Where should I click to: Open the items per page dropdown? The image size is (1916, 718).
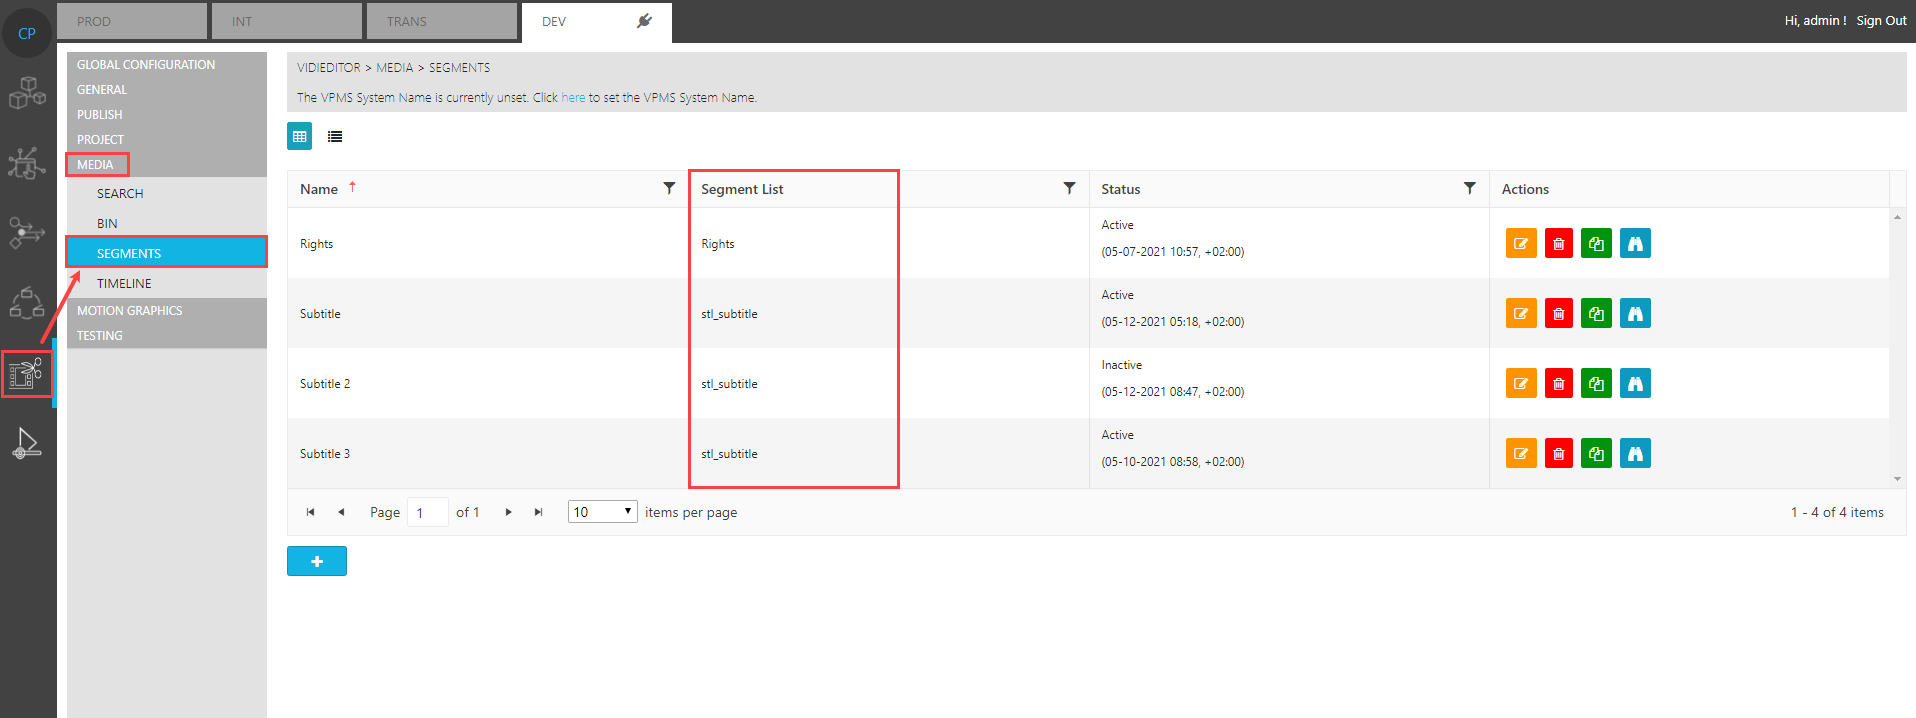pyautogui.click(x=602, y=512)
